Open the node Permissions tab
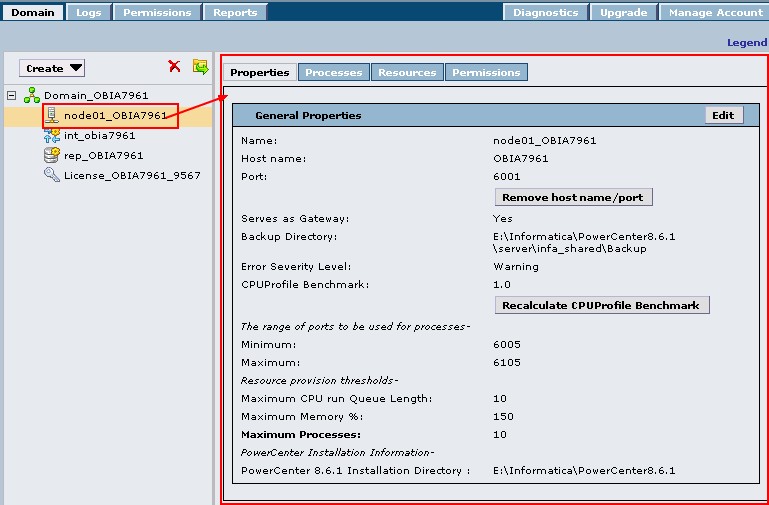Image resolution: width=769 pixels, height=505 pixels. point(487,72)
